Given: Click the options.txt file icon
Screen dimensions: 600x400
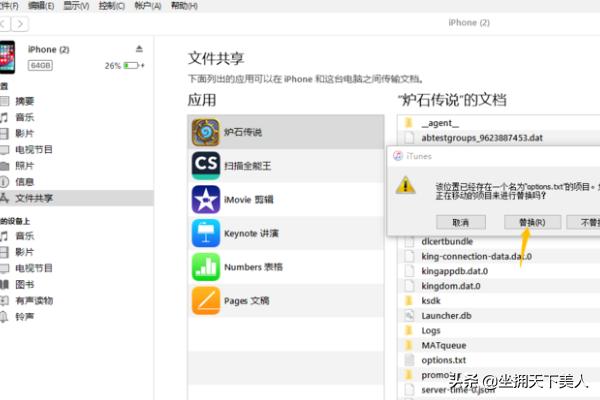Looking at the screenshot, I should (409, 360).
